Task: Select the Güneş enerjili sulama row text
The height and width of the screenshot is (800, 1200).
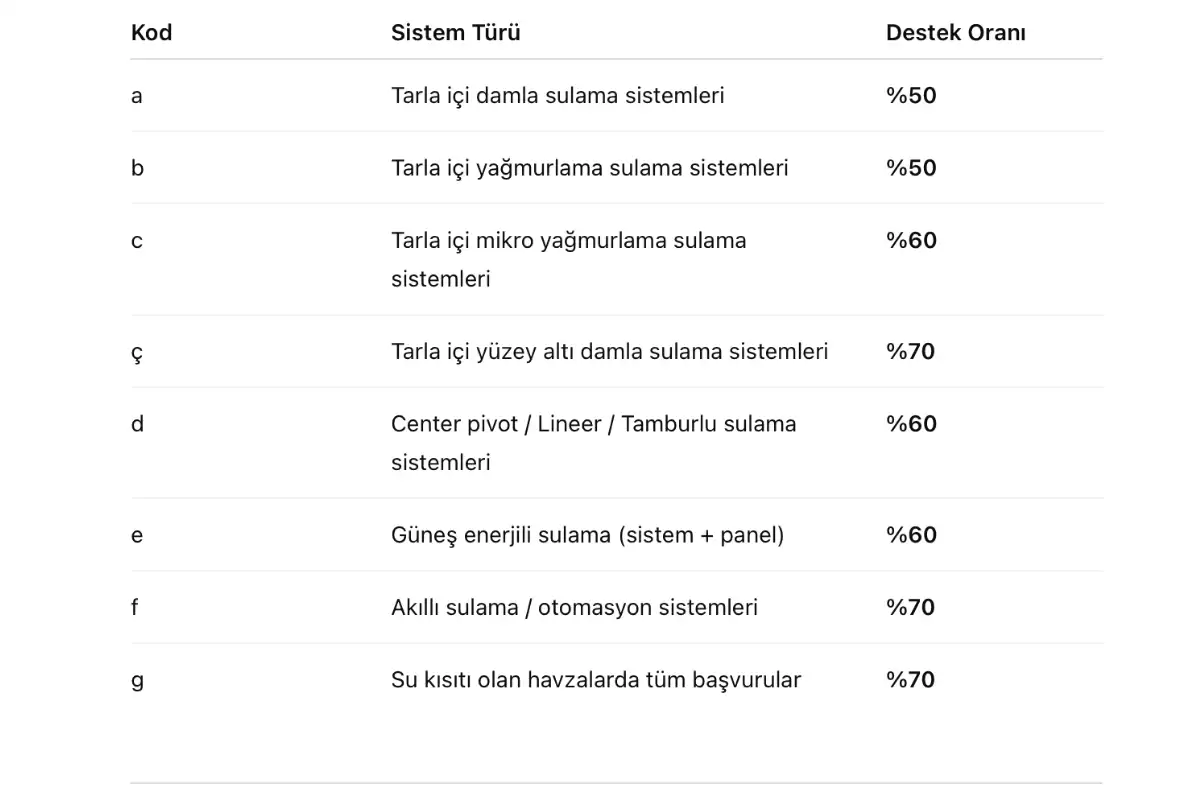Action: [x=587, y=535]
